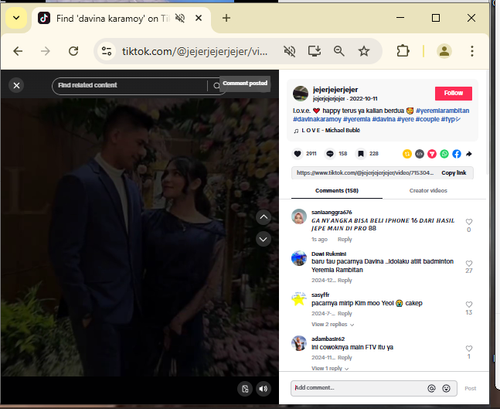Switch to the Creator videos tab
Viewport: 500px width, 409px height.
(428, 191)
